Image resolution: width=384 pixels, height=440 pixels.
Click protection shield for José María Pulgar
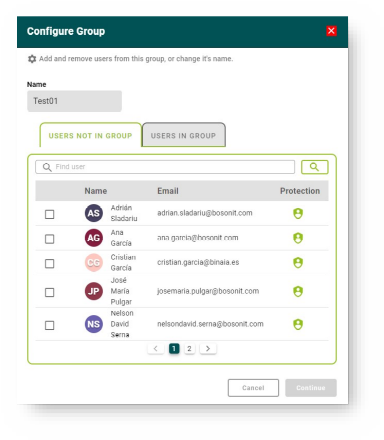(x=298, y=291)
